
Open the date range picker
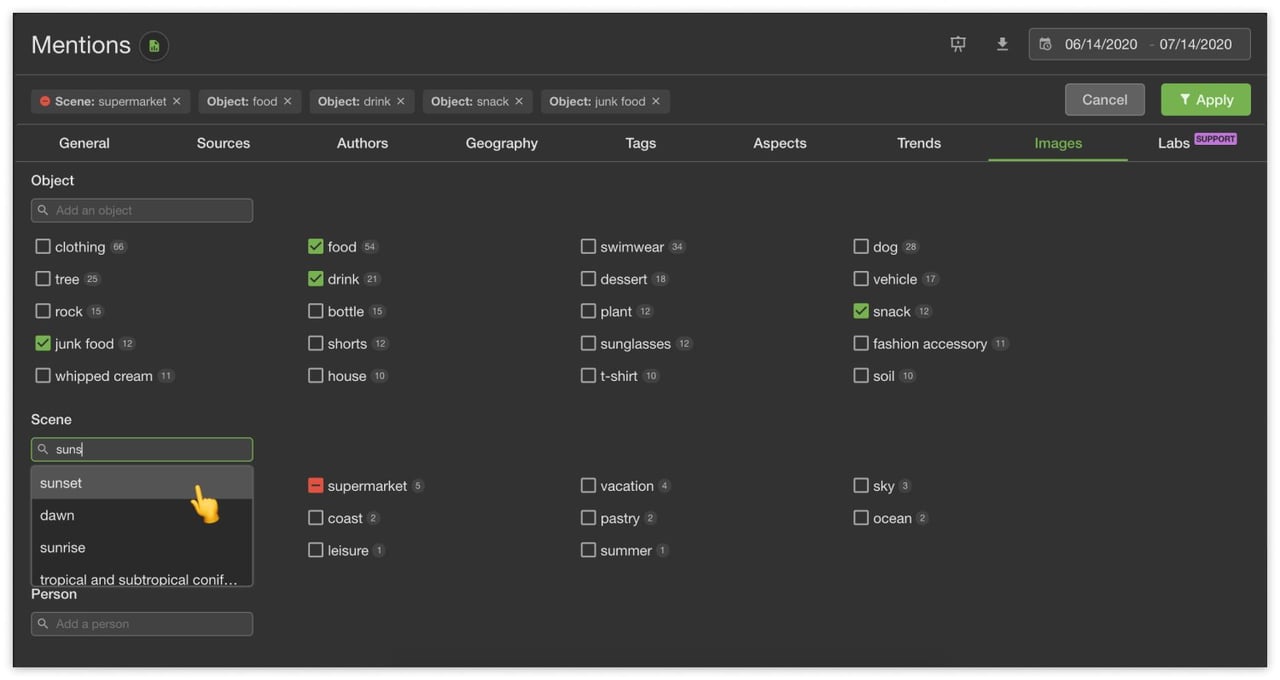(x=1139, y=44)
